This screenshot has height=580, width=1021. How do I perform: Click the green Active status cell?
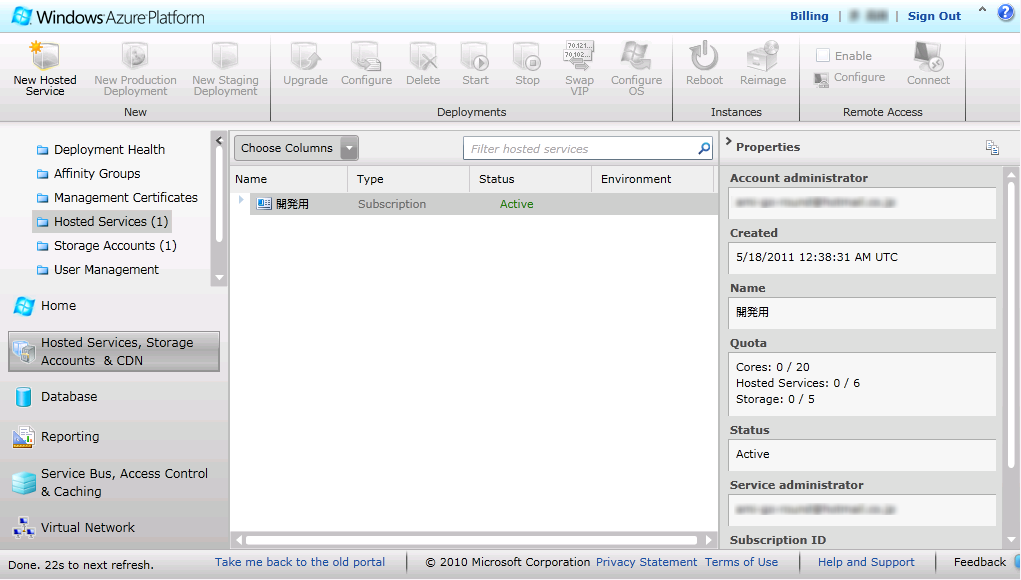(516, 204)
